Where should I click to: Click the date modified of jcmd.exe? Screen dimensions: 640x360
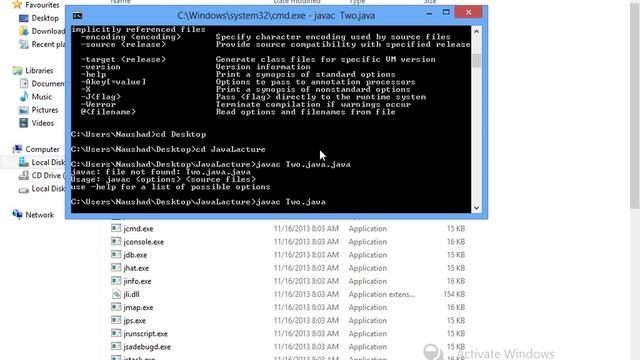pyautogui.click(x=306, y=229)
